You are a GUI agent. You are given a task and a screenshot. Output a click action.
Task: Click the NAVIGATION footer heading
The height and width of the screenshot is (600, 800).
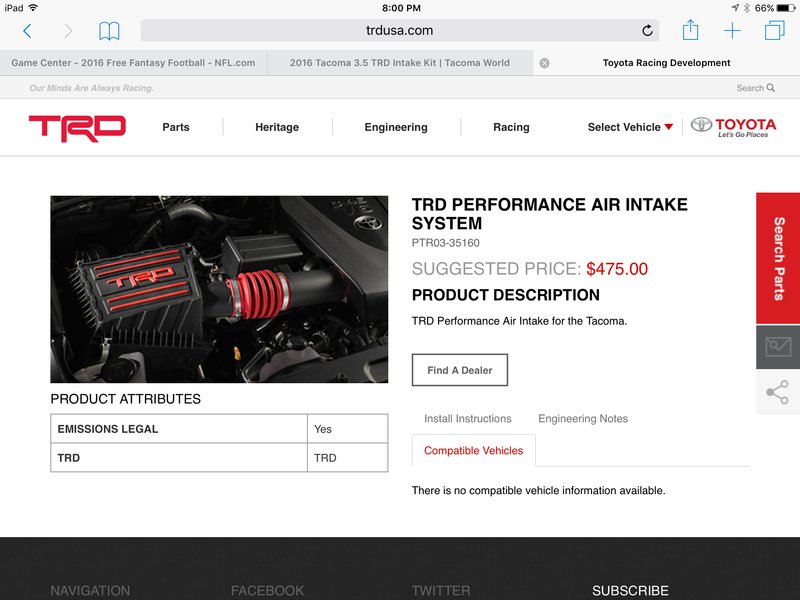click(x=90, y=591)
